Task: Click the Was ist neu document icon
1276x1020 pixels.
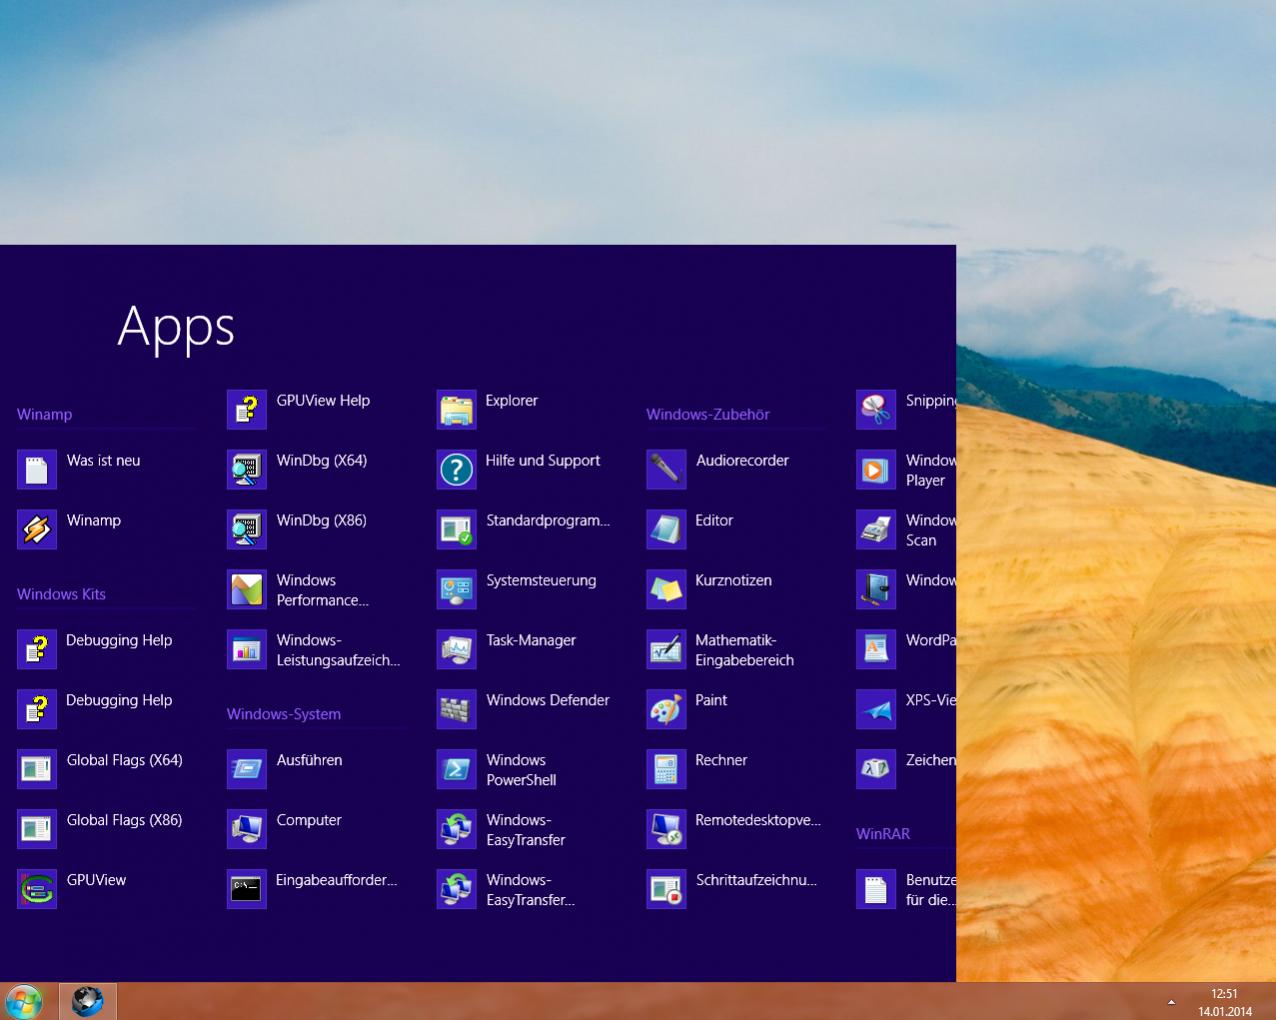Action: [37, 469]
